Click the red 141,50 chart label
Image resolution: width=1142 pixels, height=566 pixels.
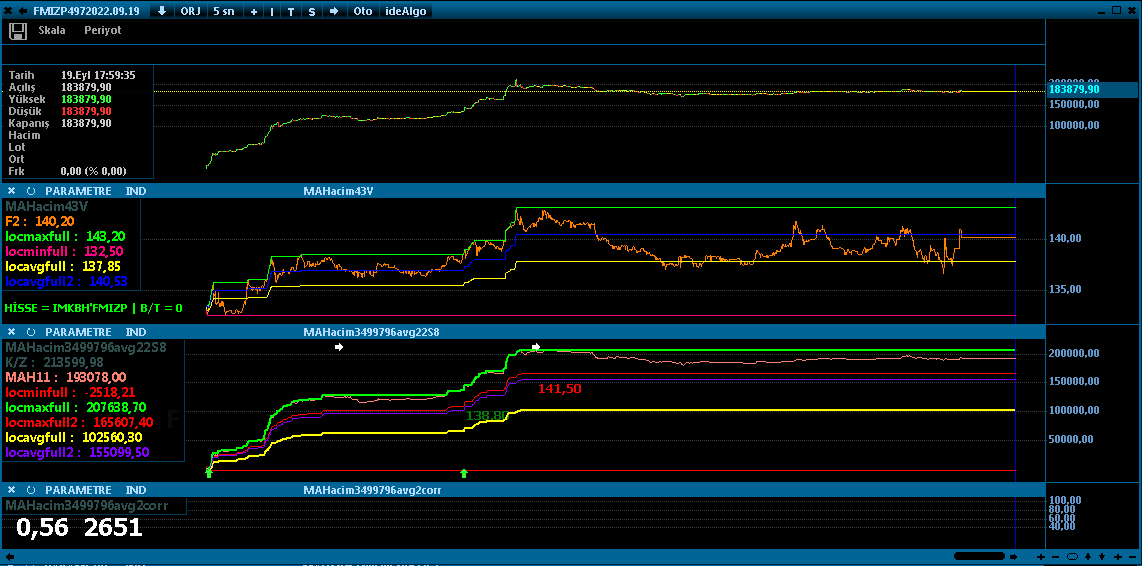click(x=559, y=389)
